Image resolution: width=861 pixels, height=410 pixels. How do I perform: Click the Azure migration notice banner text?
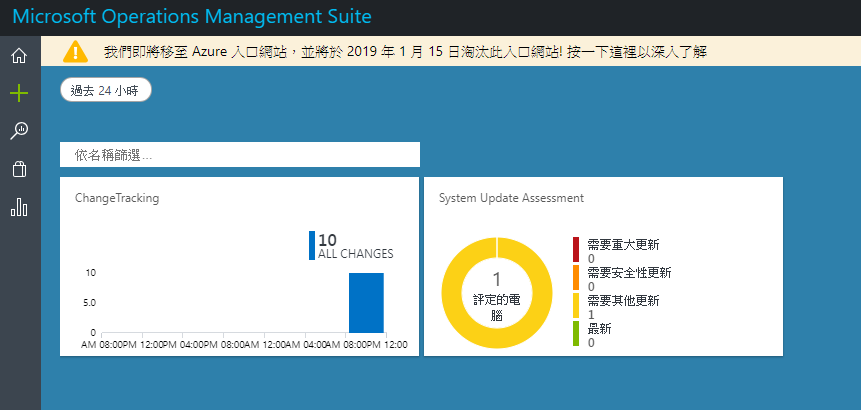[x=405, y=52]
